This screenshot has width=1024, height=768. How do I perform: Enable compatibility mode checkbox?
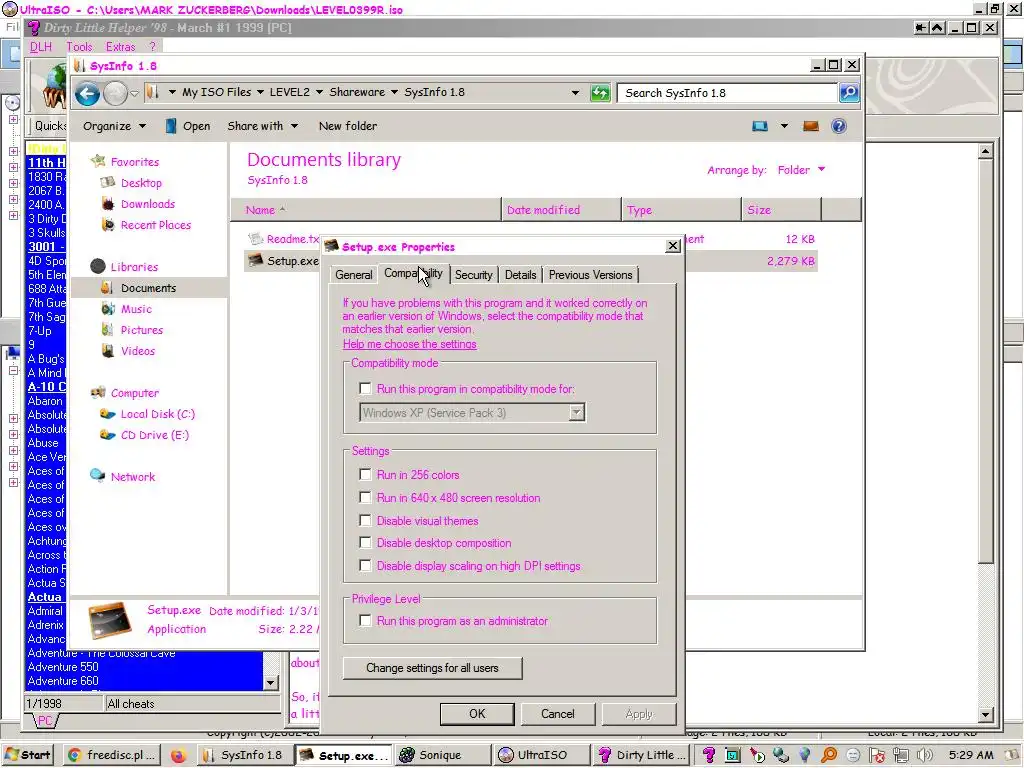[365, 389]
